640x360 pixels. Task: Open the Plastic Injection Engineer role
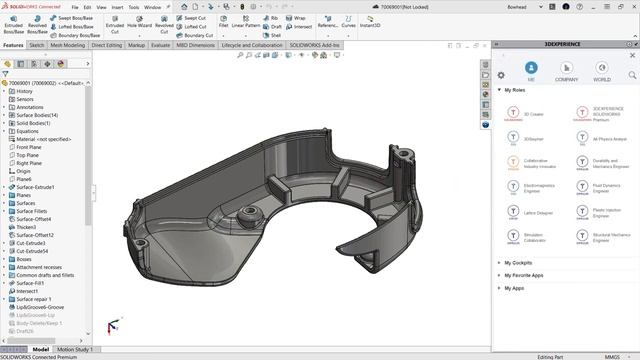600,213
